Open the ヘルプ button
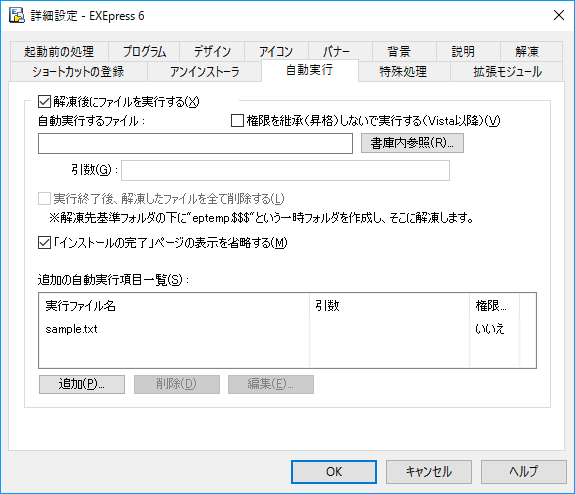 (x=524, y=472)
